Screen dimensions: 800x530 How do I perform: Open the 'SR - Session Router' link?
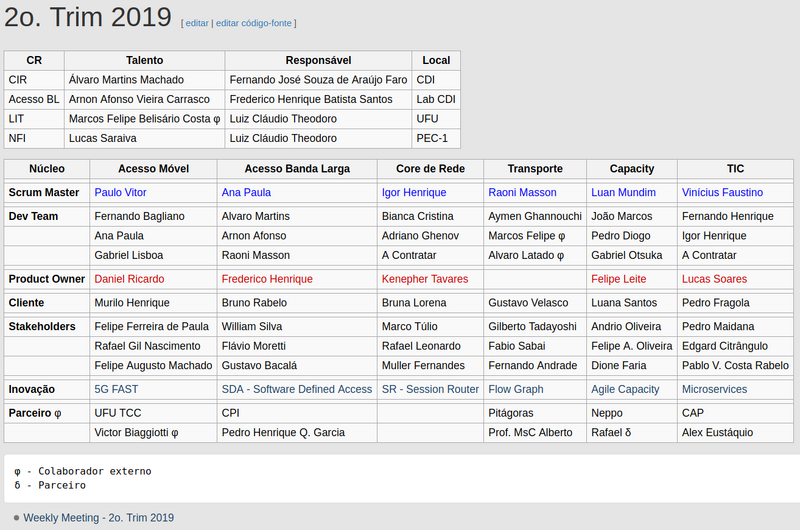(430, 389)
